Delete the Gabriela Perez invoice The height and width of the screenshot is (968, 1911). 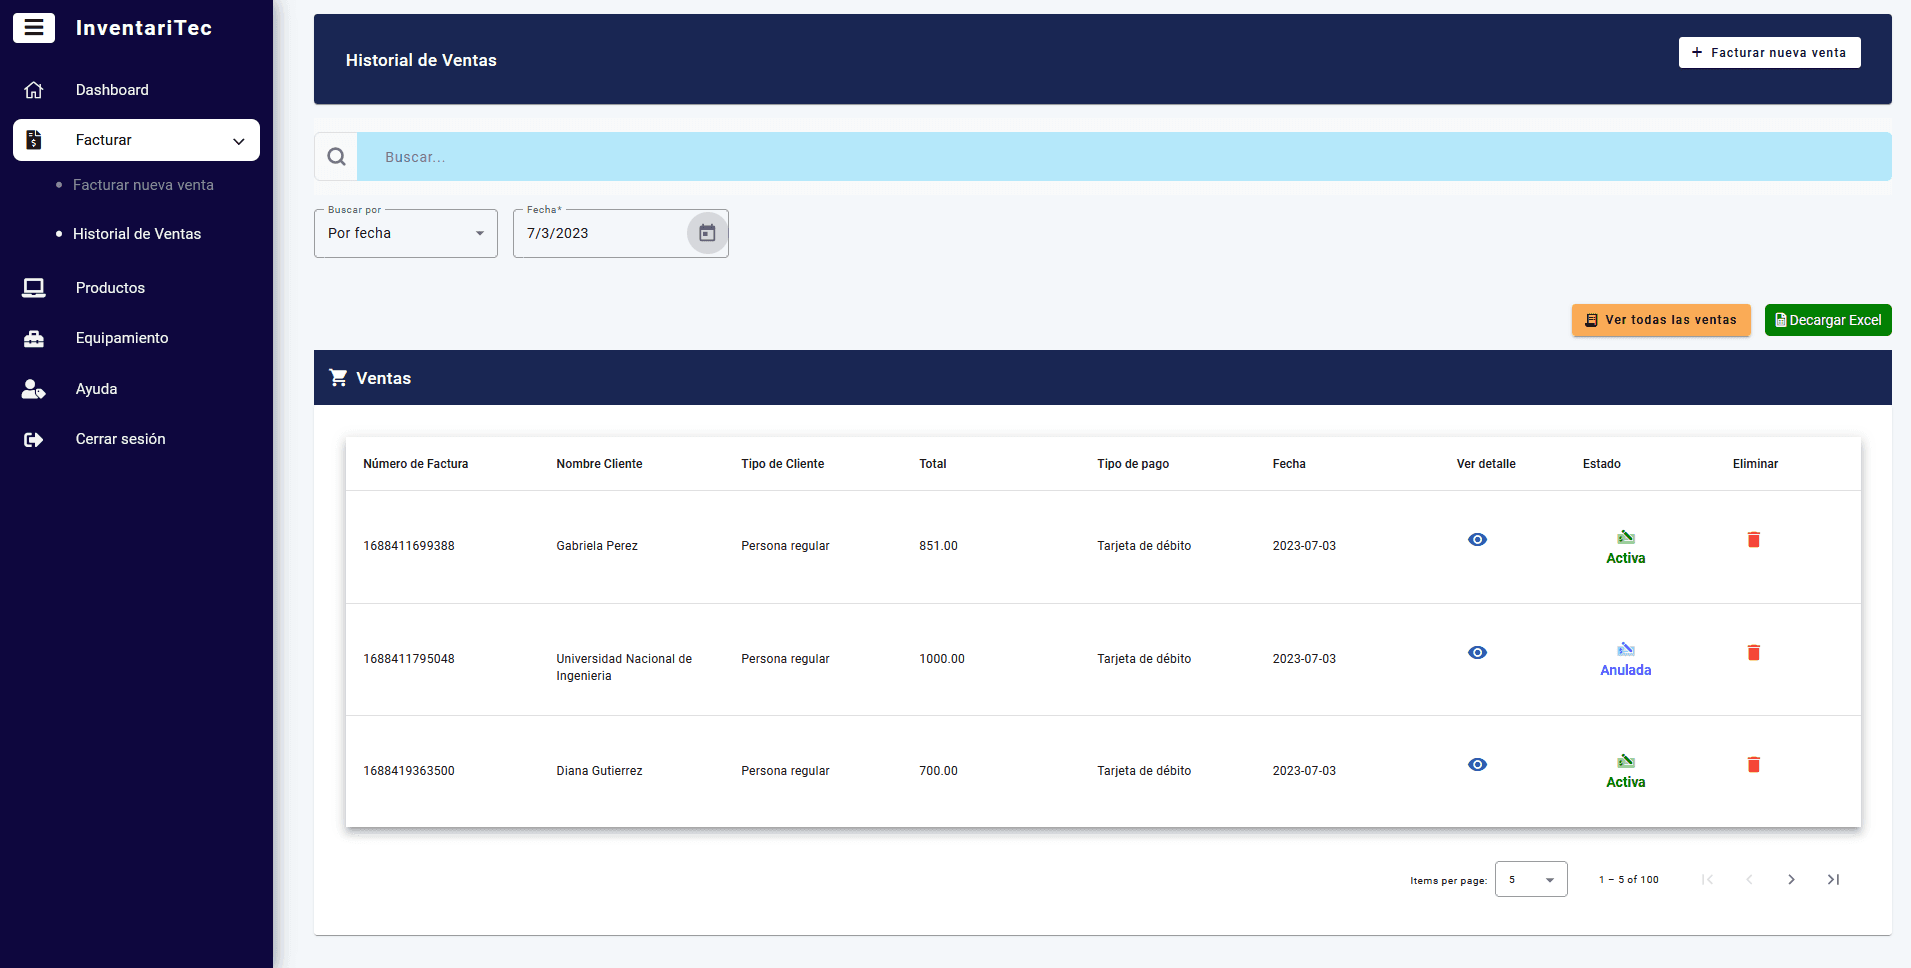(x=1753, y=540)
